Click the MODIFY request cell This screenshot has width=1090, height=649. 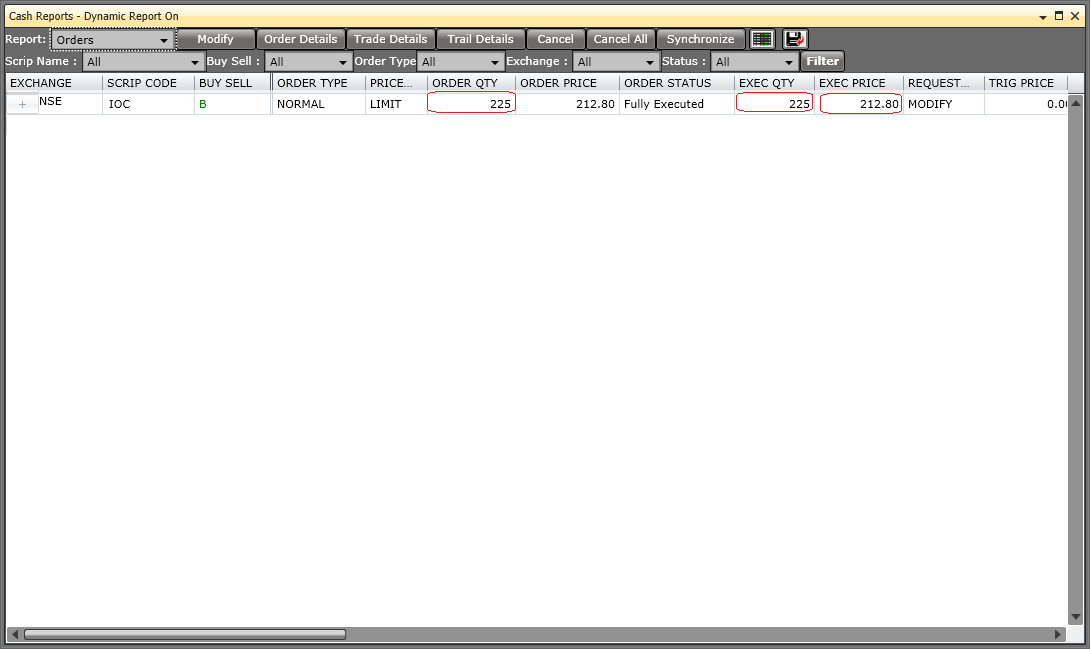click(x=943, y=104)
